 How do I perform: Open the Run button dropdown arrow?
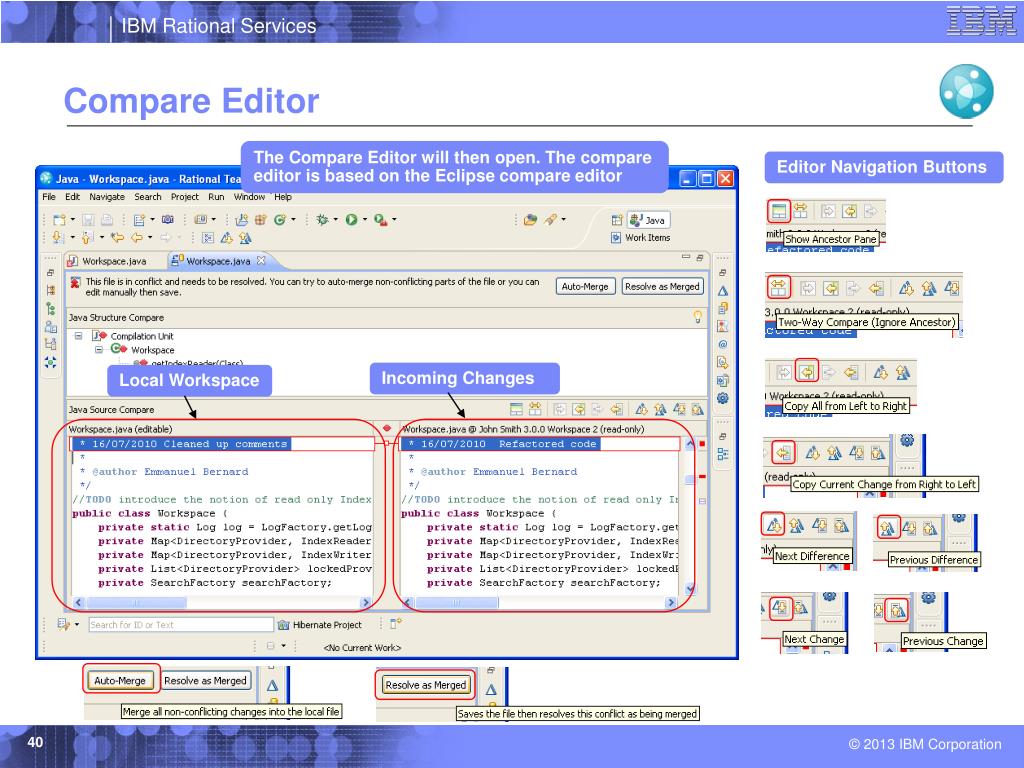coord(364,220)
